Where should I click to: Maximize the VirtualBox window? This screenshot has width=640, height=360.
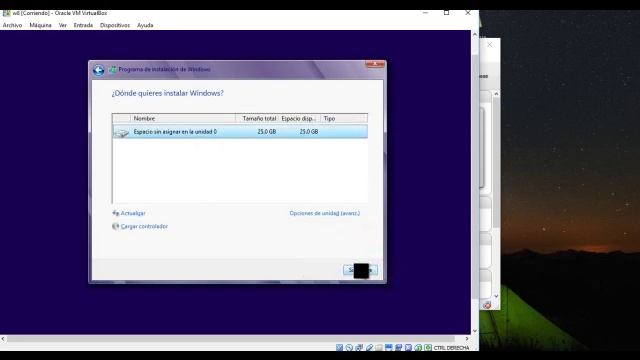tap(447, 13)
